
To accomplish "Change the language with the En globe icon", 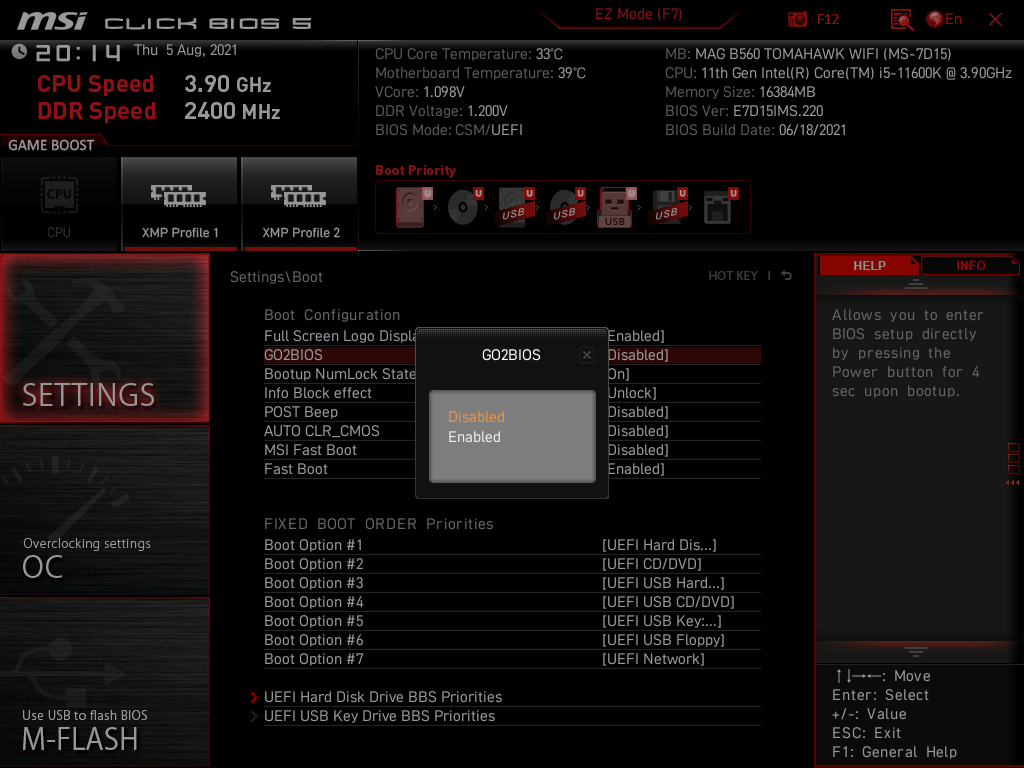I will pos(944,20).
